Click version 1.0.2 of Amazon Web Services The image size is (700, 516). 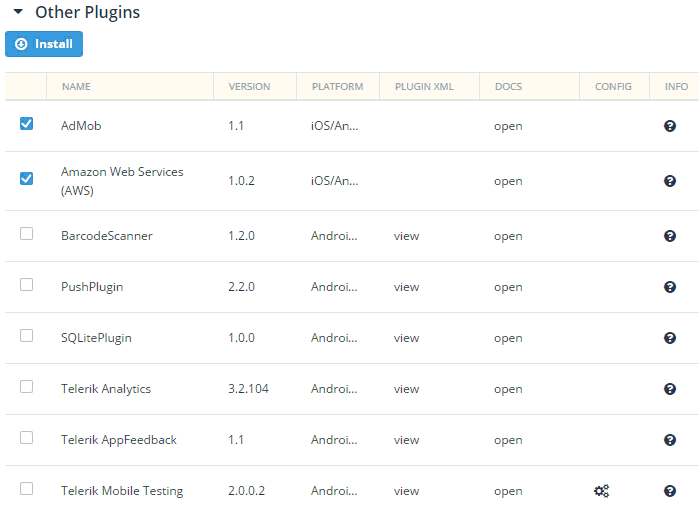click(241, 181)
